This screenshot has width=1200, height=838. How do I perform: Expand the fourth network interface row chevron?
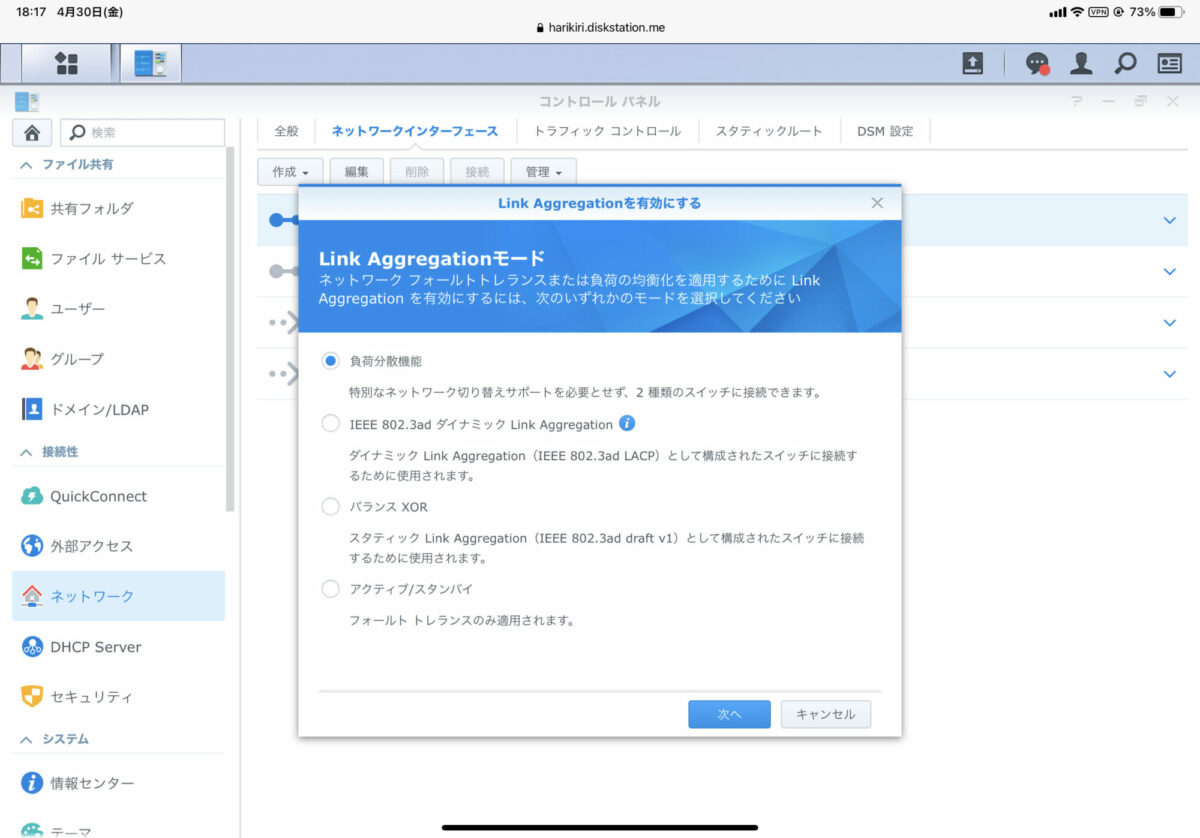click(1169, 374)
